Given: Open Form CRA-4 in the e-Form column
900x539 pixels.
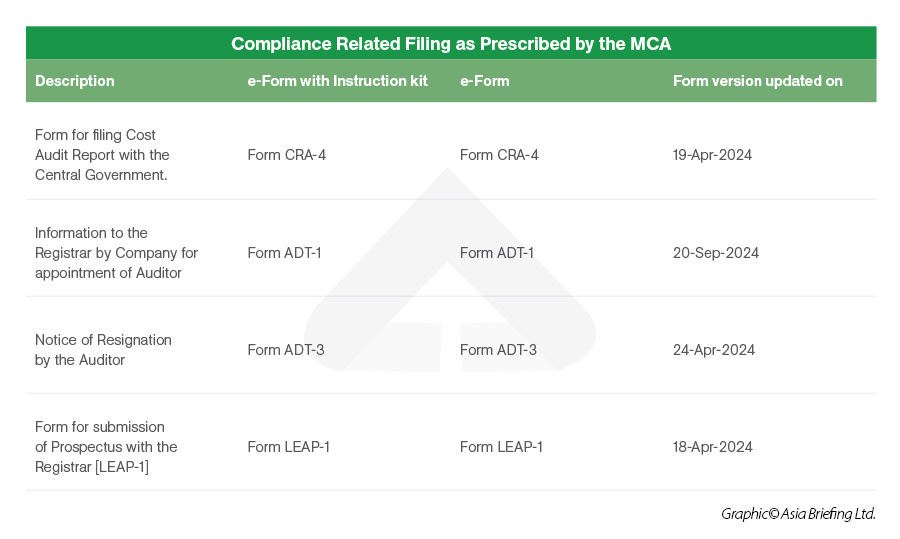Looking at the screenshot, I should point(499,155).
